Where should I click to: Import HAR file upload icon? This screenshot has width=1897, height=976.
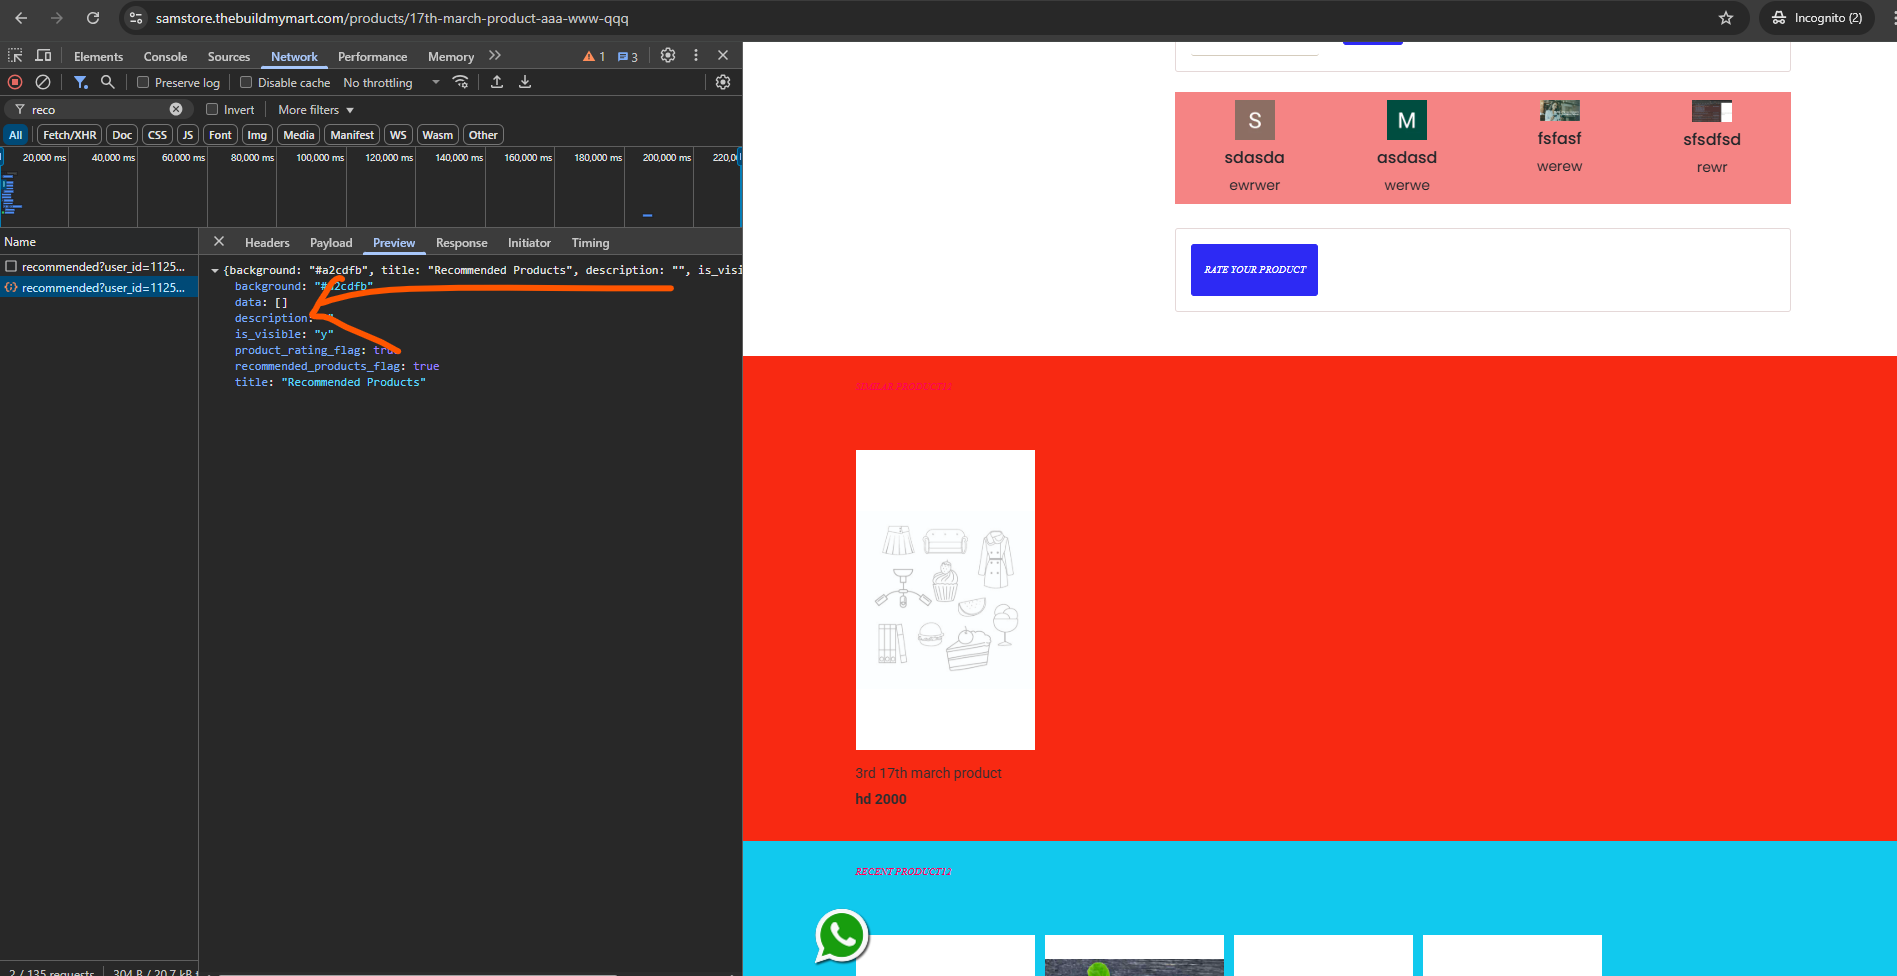(x=497, y=82)
